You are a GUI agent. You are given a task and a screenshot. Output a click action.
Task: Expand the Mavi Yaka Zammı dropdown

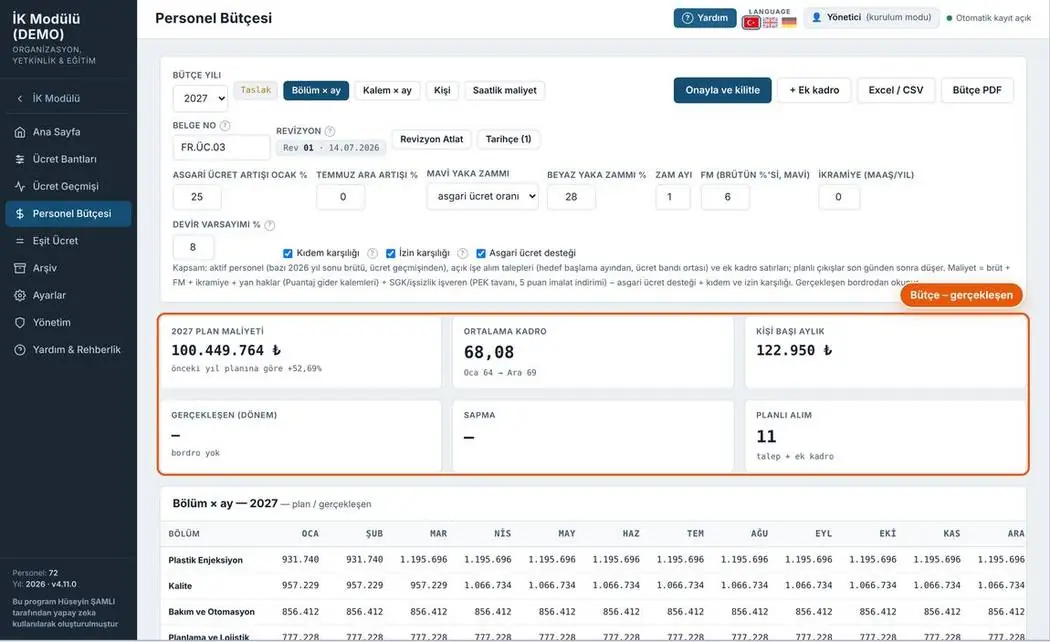click(483, 197)
